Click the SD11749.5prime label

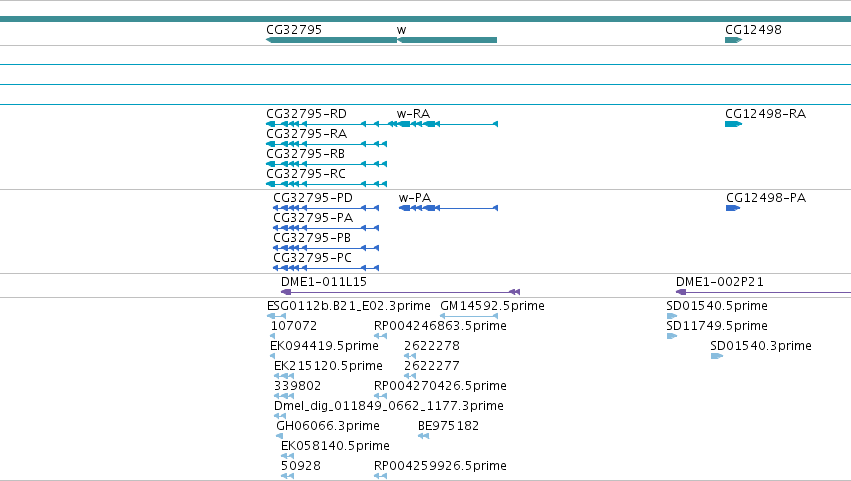point(717,326)
